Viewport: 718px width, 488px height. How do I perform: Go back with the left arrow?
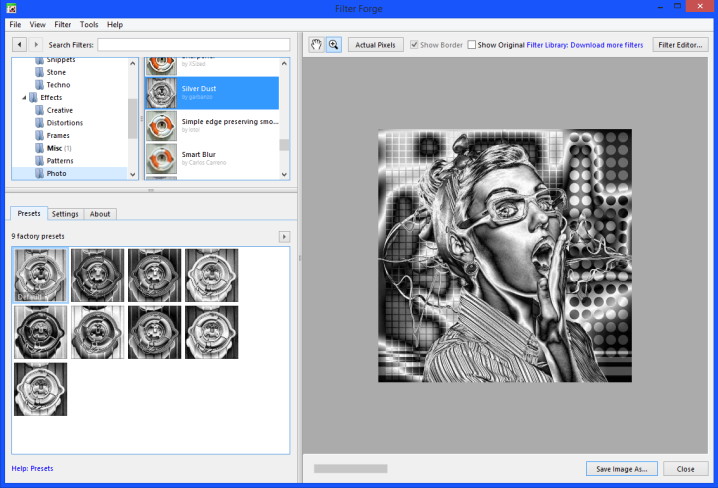[x=19, y=45]
